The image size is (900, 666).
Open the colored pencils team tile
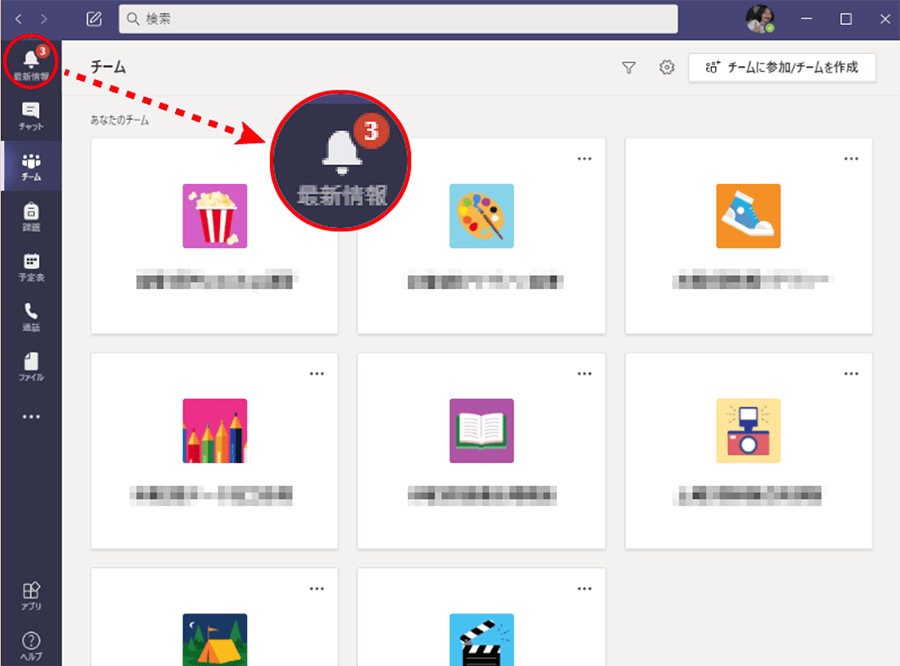(x=215, y=451)
